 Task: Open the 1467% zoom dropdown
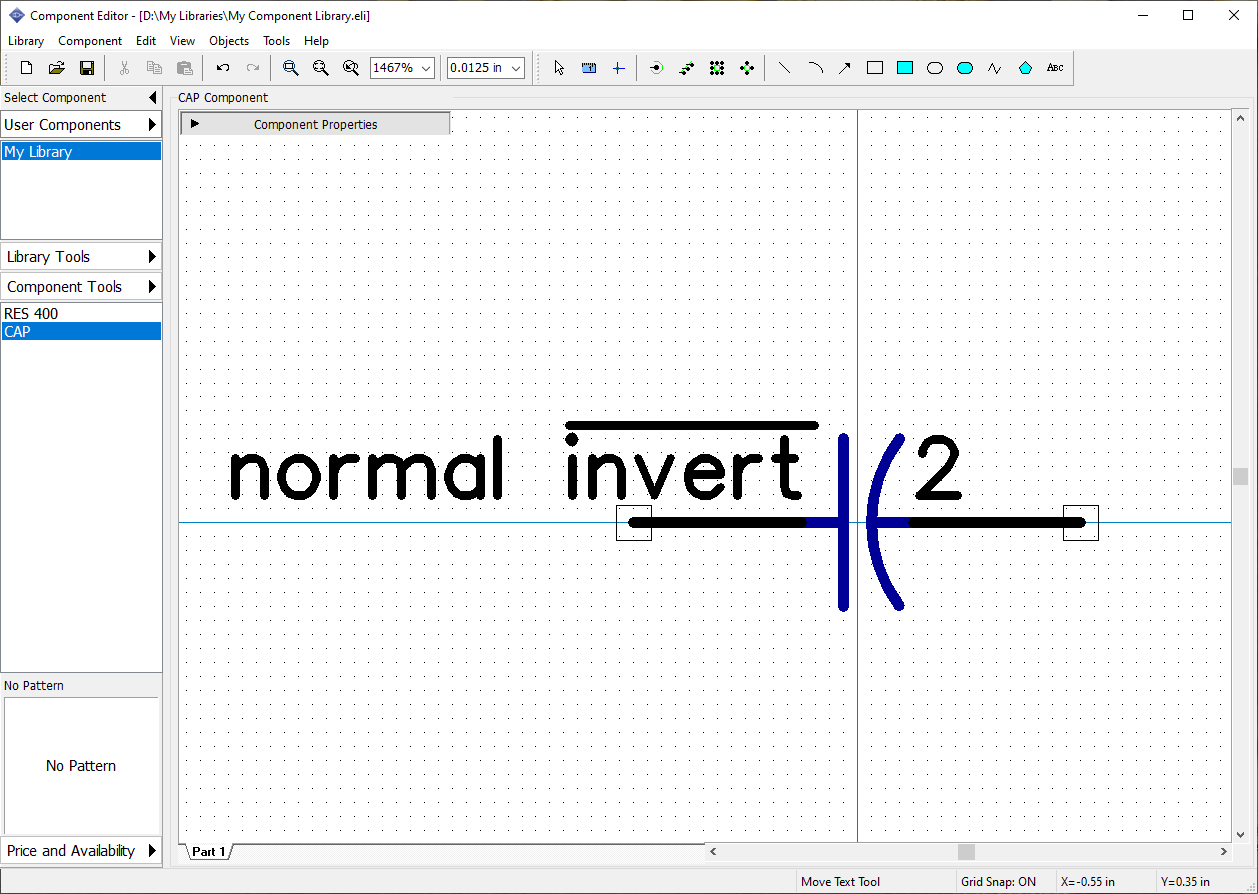point(426,68)
